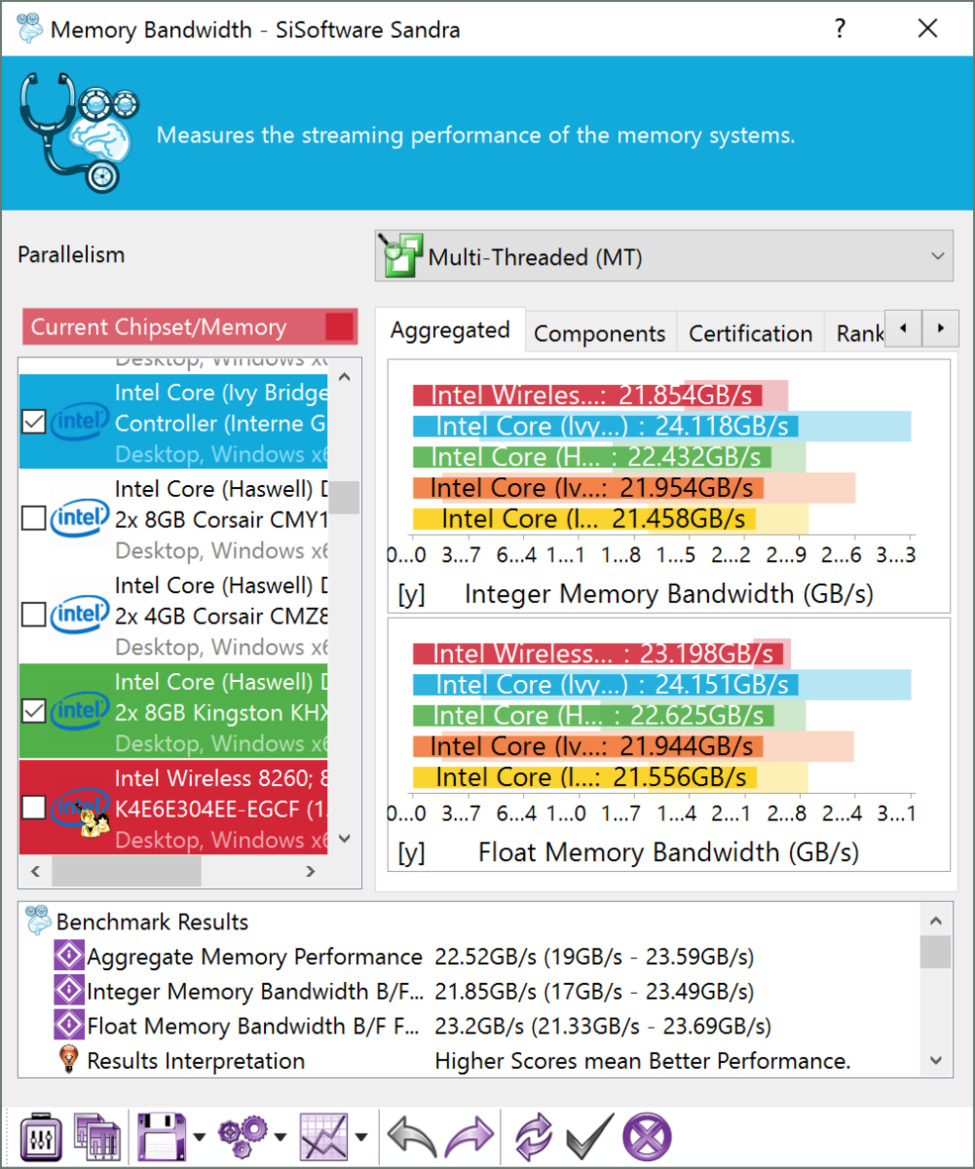Expand the chart icon's dropdown arrow
Viewport: 975px width, 1169px height.
pos(362,1138)
